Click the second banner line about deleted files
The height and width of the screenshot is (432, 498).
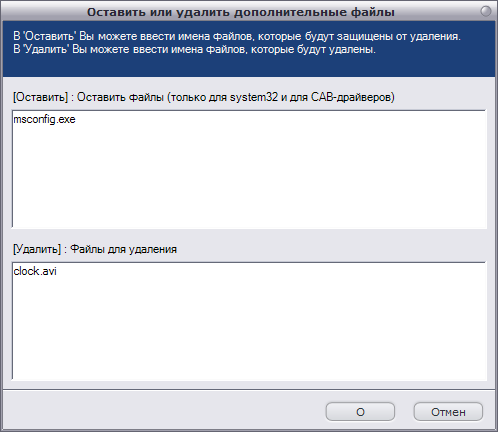tap(194, 50)
